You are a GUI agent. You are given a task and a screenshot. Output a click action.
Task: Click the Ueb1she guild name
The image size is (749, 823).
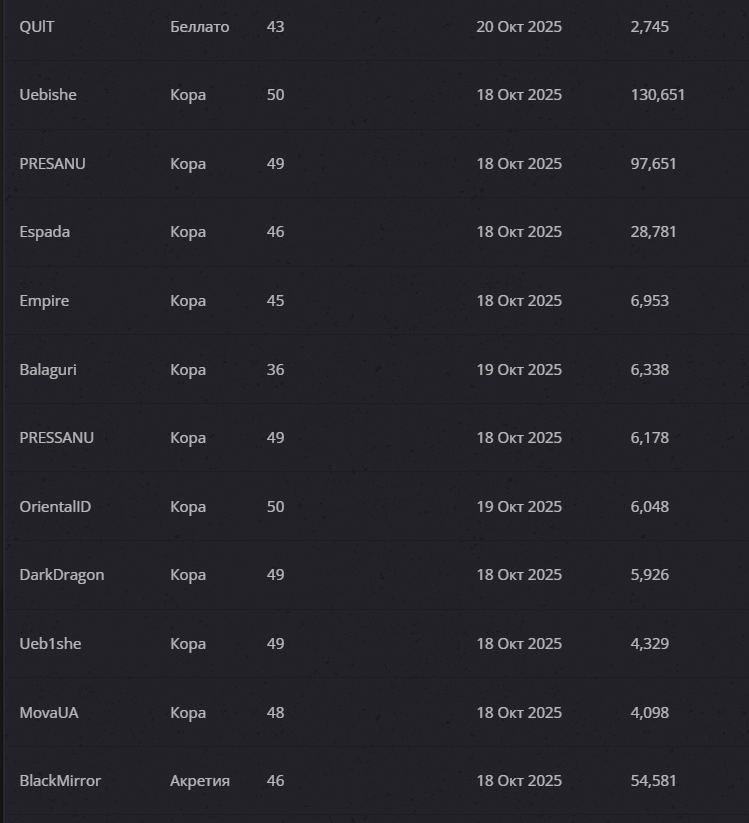point(50,644)
